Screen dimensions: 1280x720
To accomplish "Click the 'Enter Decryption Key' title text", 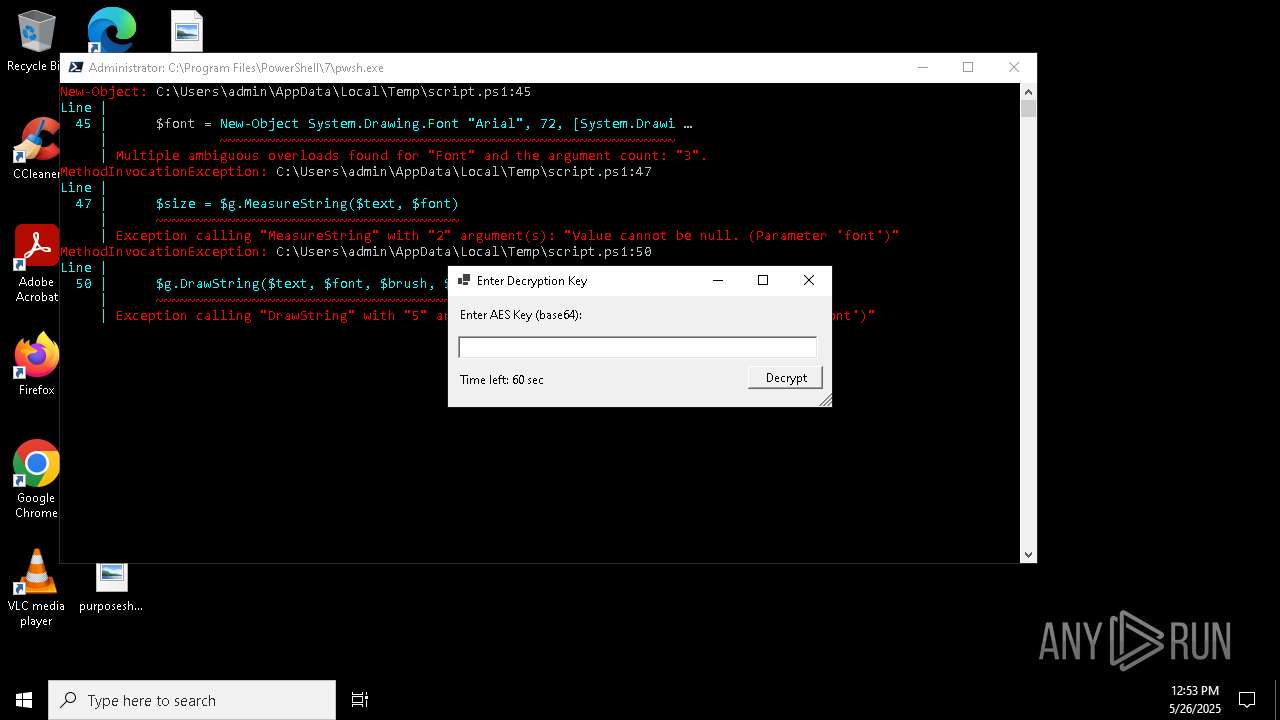I will 532,281.
